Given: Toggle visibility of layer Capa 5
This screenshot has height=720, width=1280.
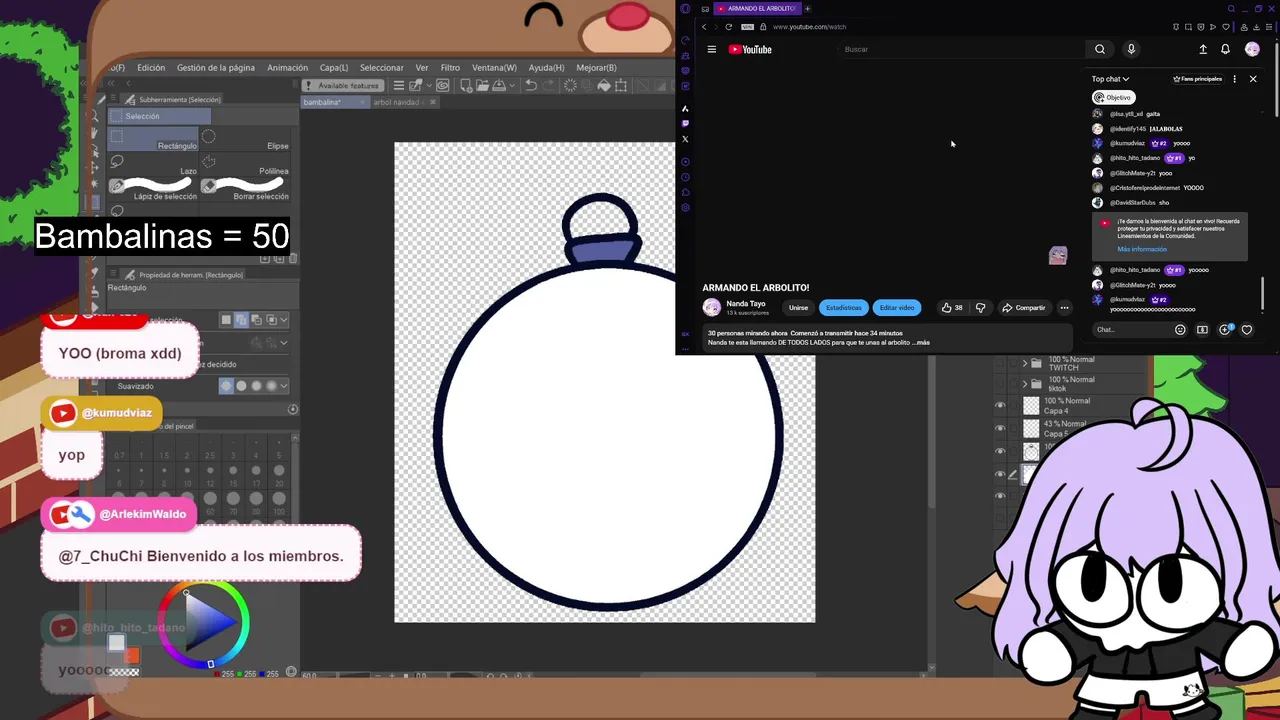Looking at the screenshot, I should tap(1000, 428).
